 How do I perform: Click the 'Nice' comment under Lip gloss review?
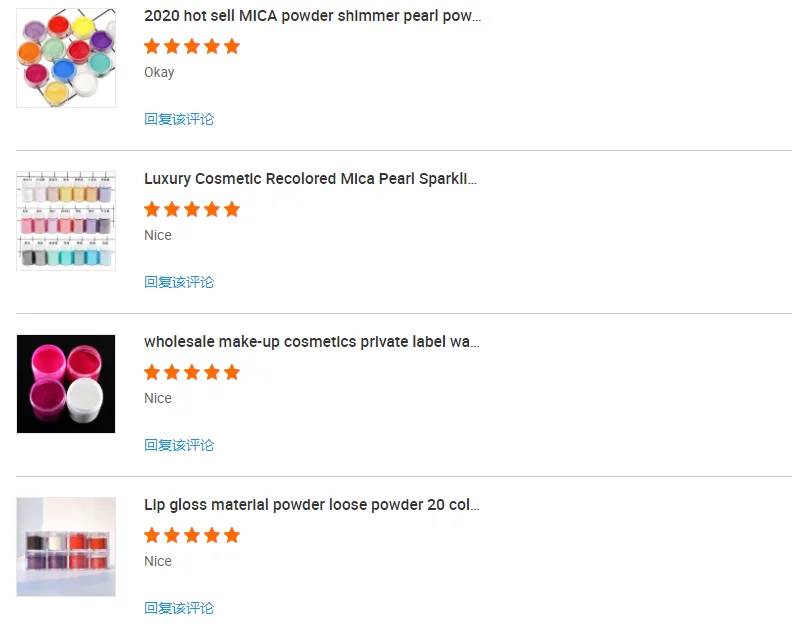(158, 561)
